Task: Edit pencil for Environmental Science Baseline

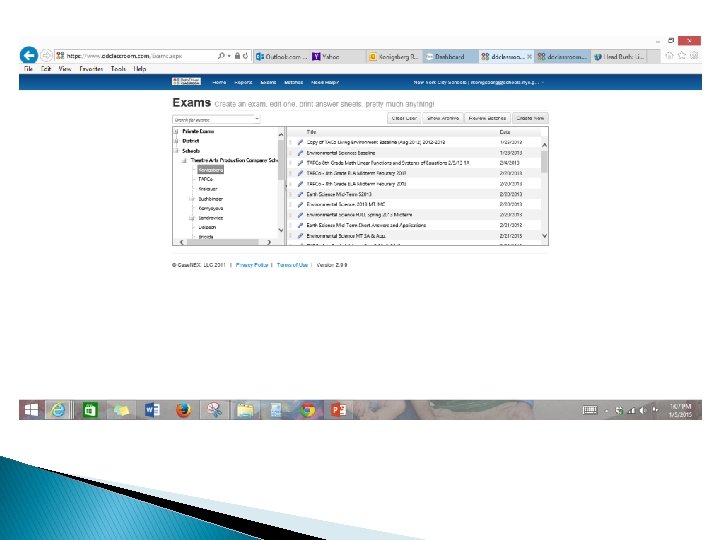Action: (x=300, y=152)
